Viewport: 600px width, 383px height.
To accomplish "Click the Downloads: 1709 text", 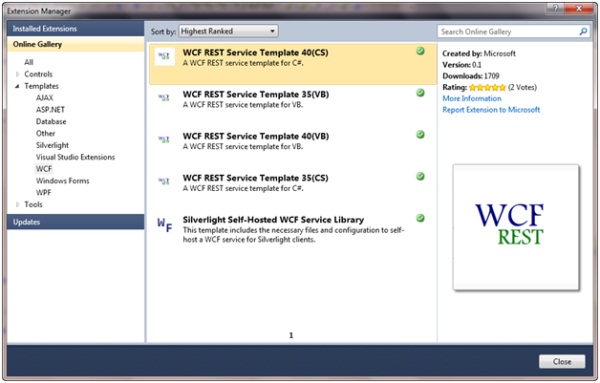I will [471, 76].
